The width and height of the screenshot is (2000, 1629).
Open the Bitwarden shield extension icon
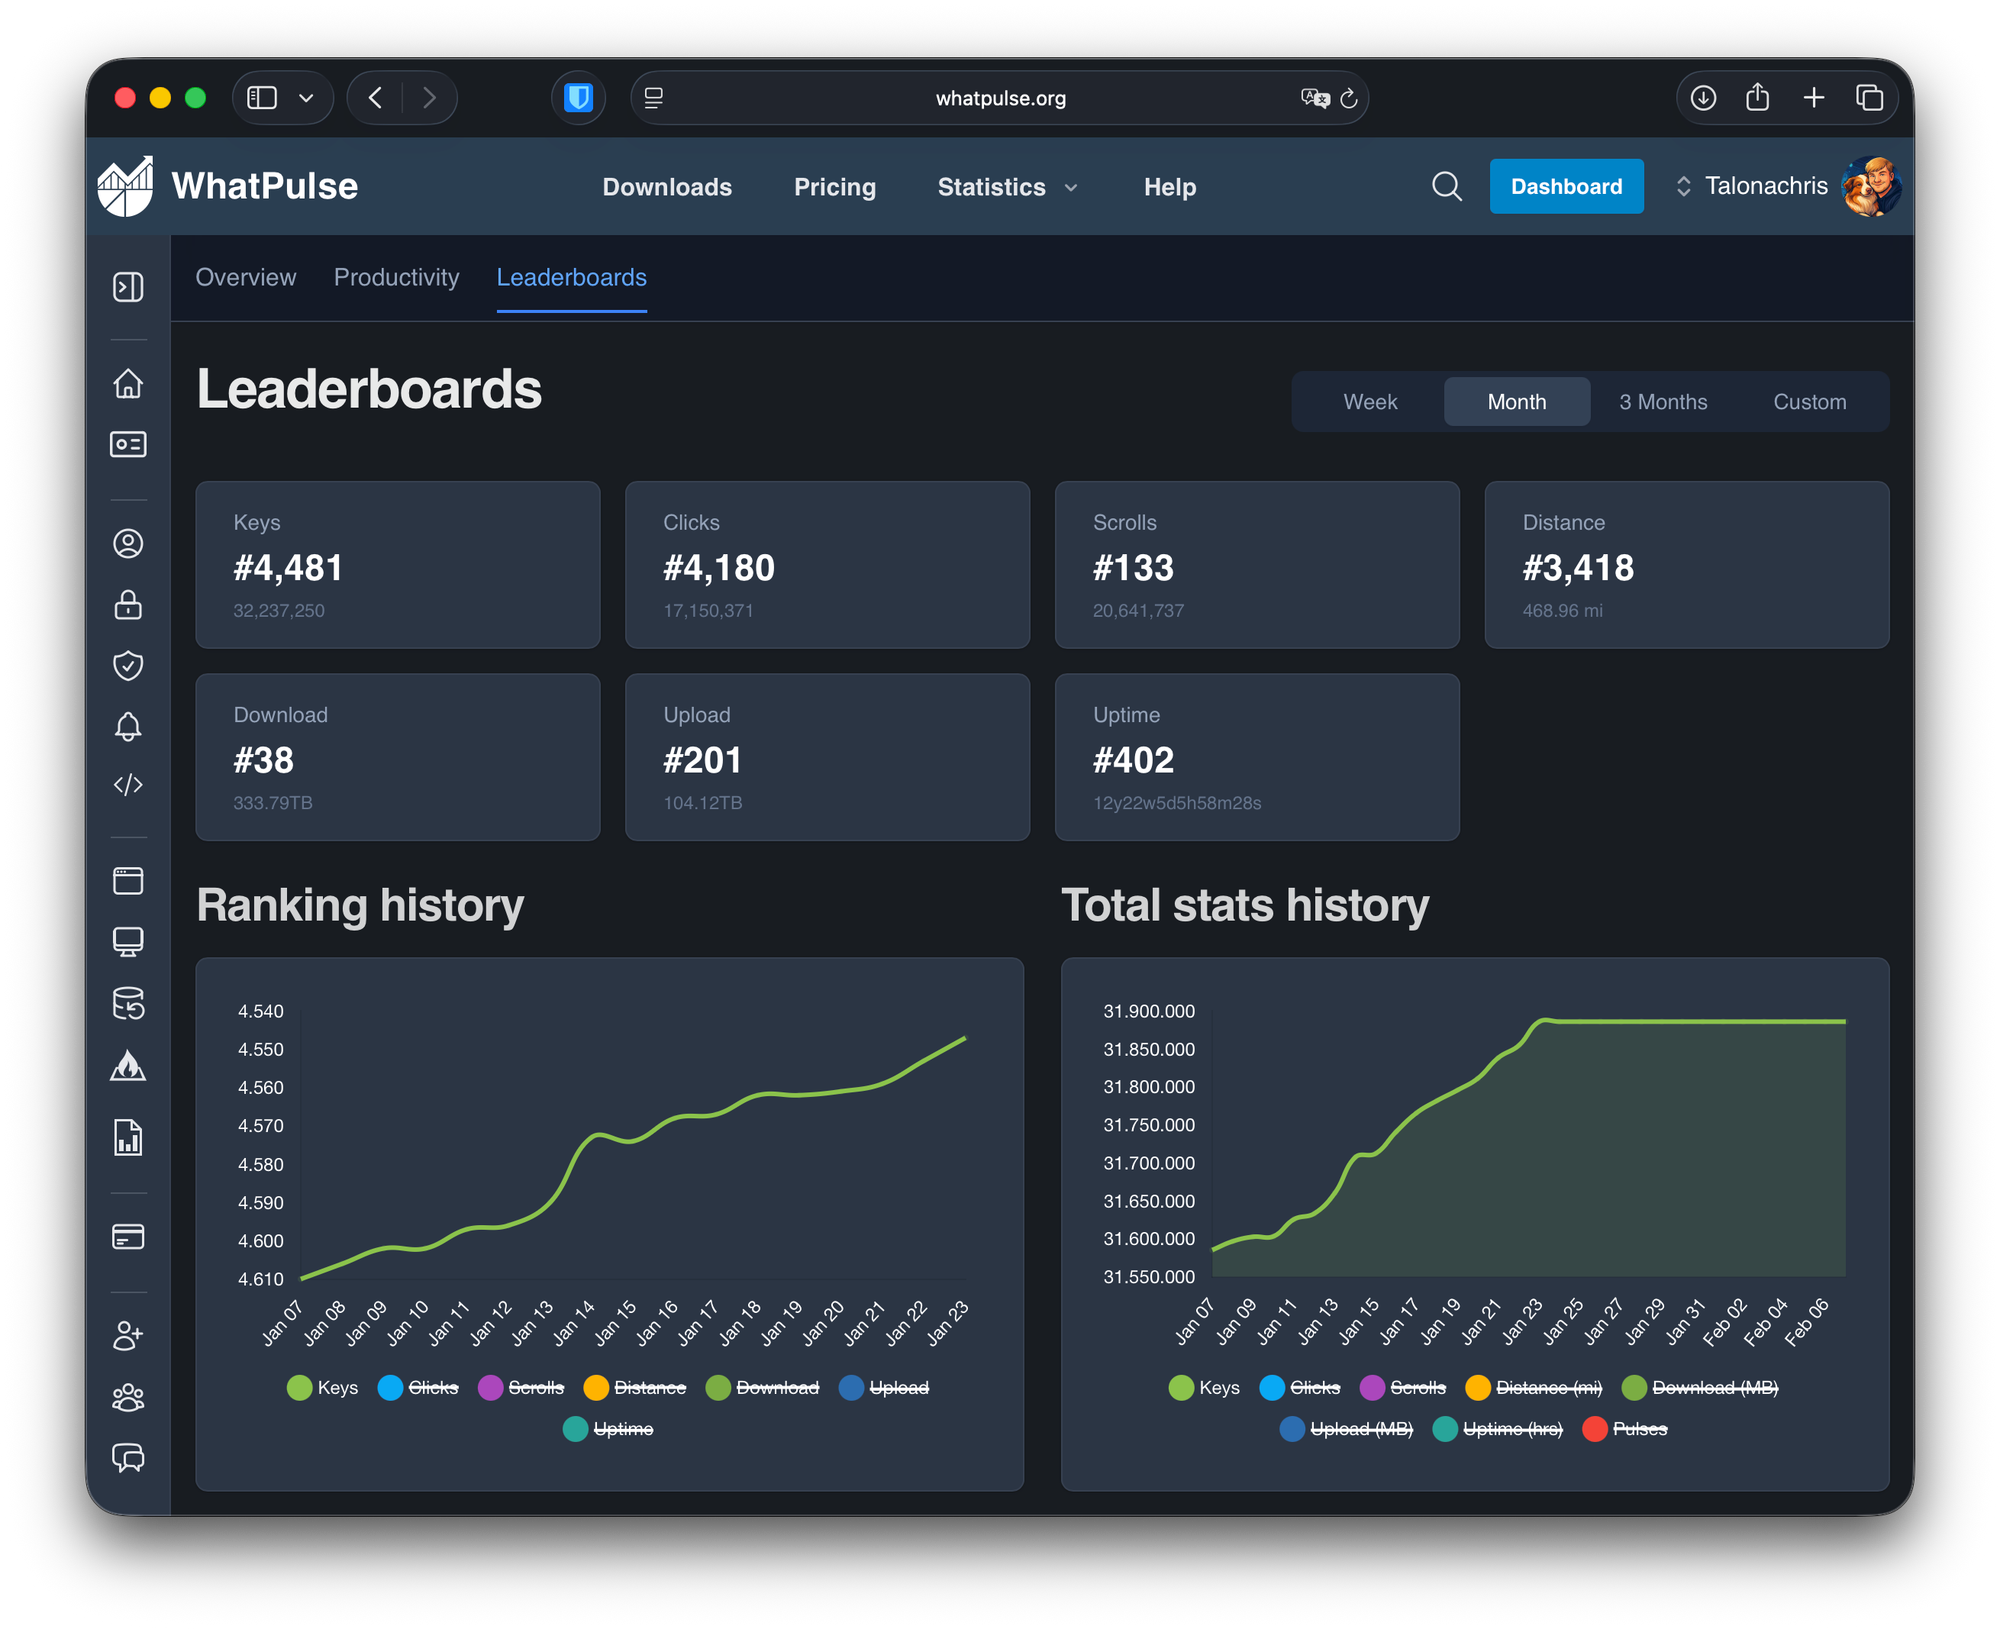pyautogui.click(x=578, y=98)
